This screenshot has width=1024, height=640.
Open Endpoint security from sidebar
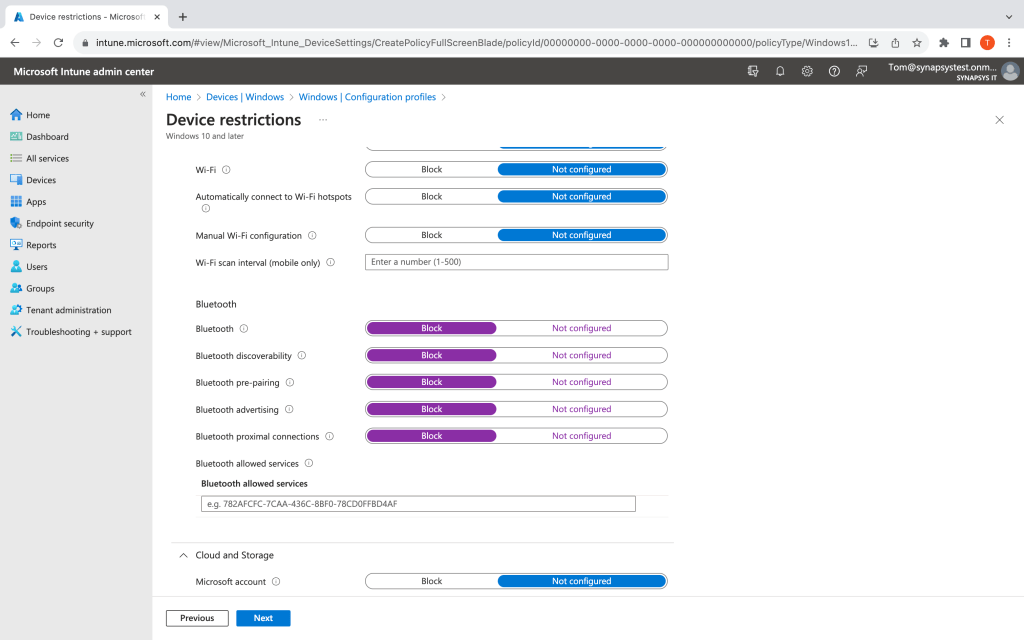click(59, 223)
